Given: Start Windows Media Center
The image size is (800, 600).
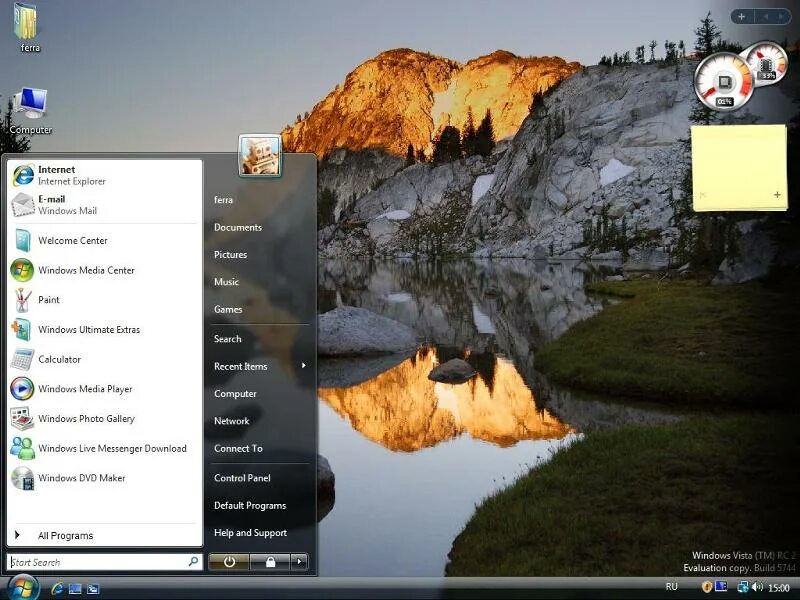Looking at the screenshot, I should point(105,270).
